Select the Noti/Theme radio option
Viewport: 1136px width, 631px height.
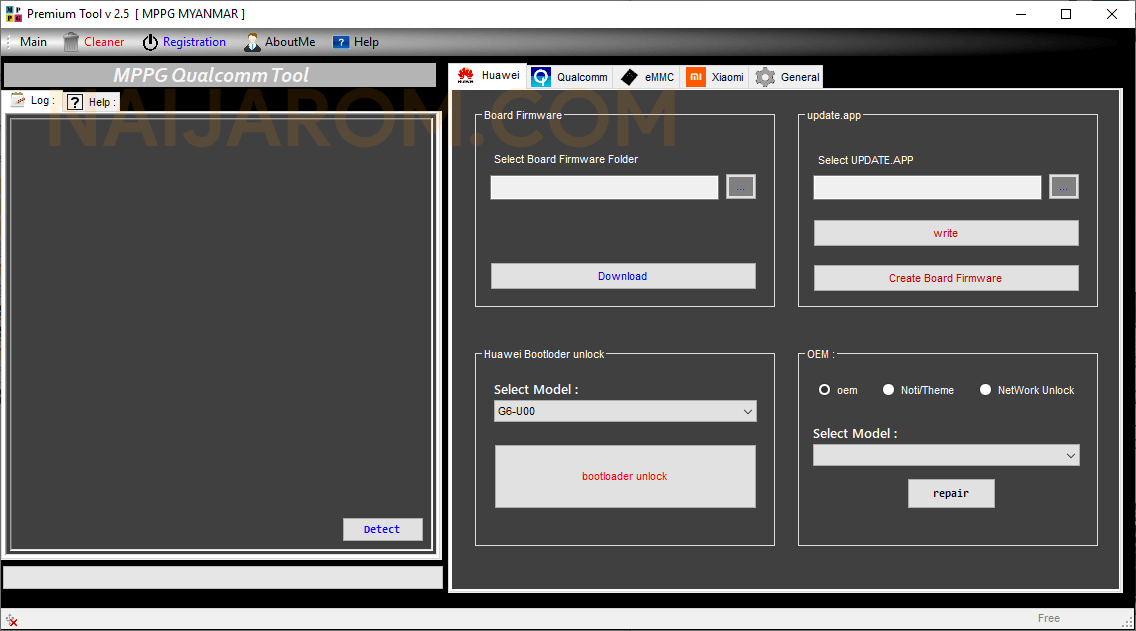click(888, 390)
